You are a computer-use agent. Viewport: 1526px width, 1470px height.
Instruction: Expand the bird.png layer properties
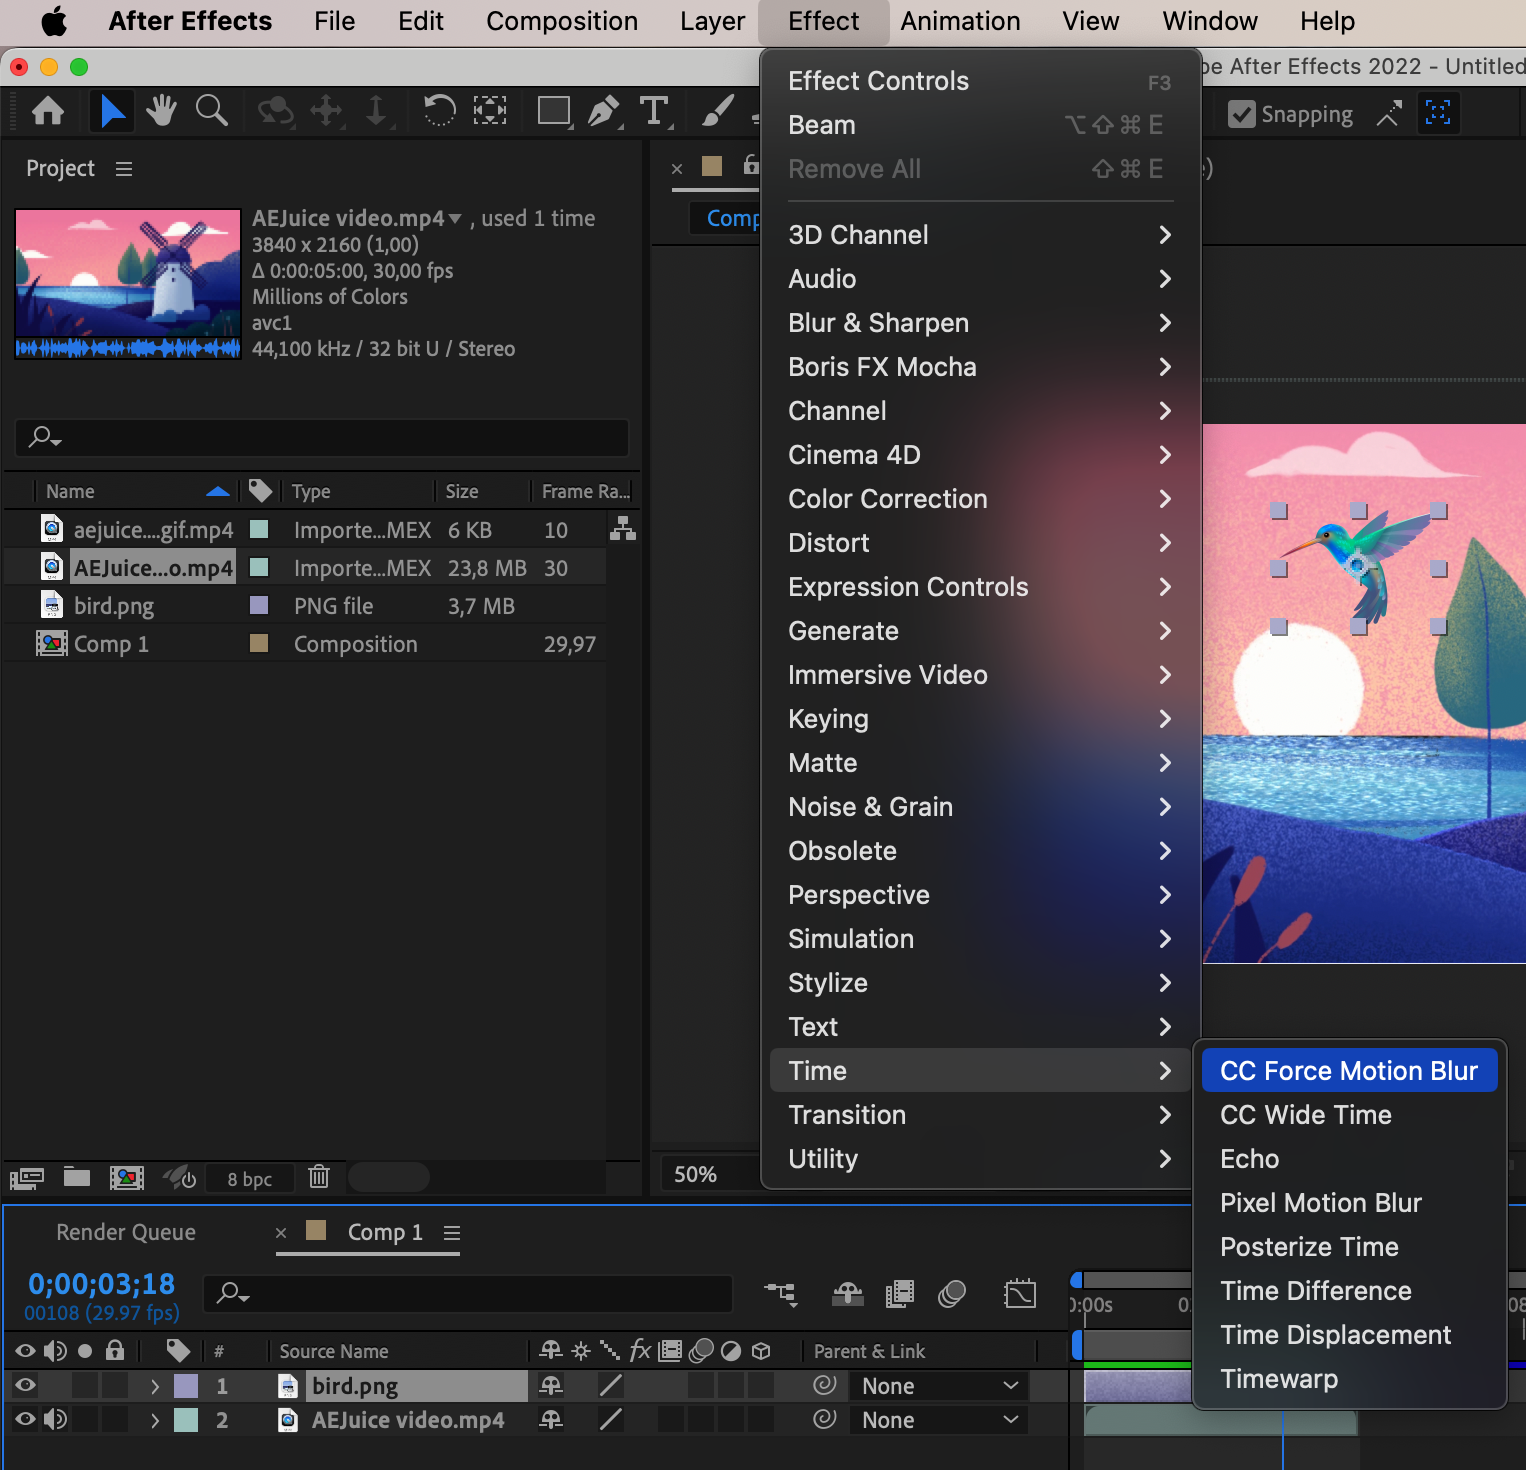coord(154,1386)
